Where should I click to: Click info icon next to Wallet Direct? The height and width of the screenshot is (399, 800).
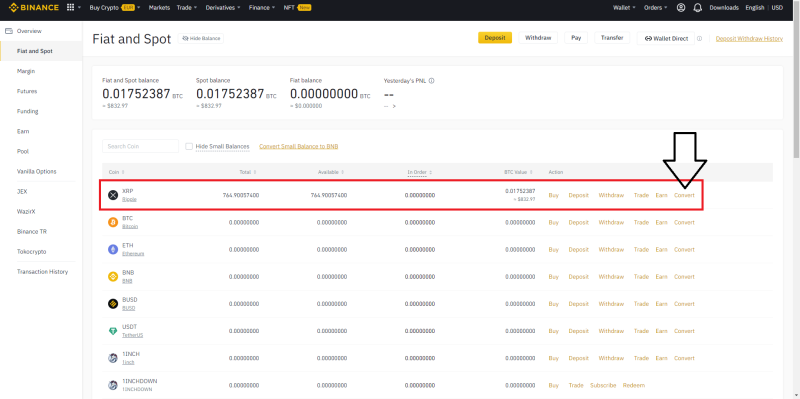[x=699, y=38]
